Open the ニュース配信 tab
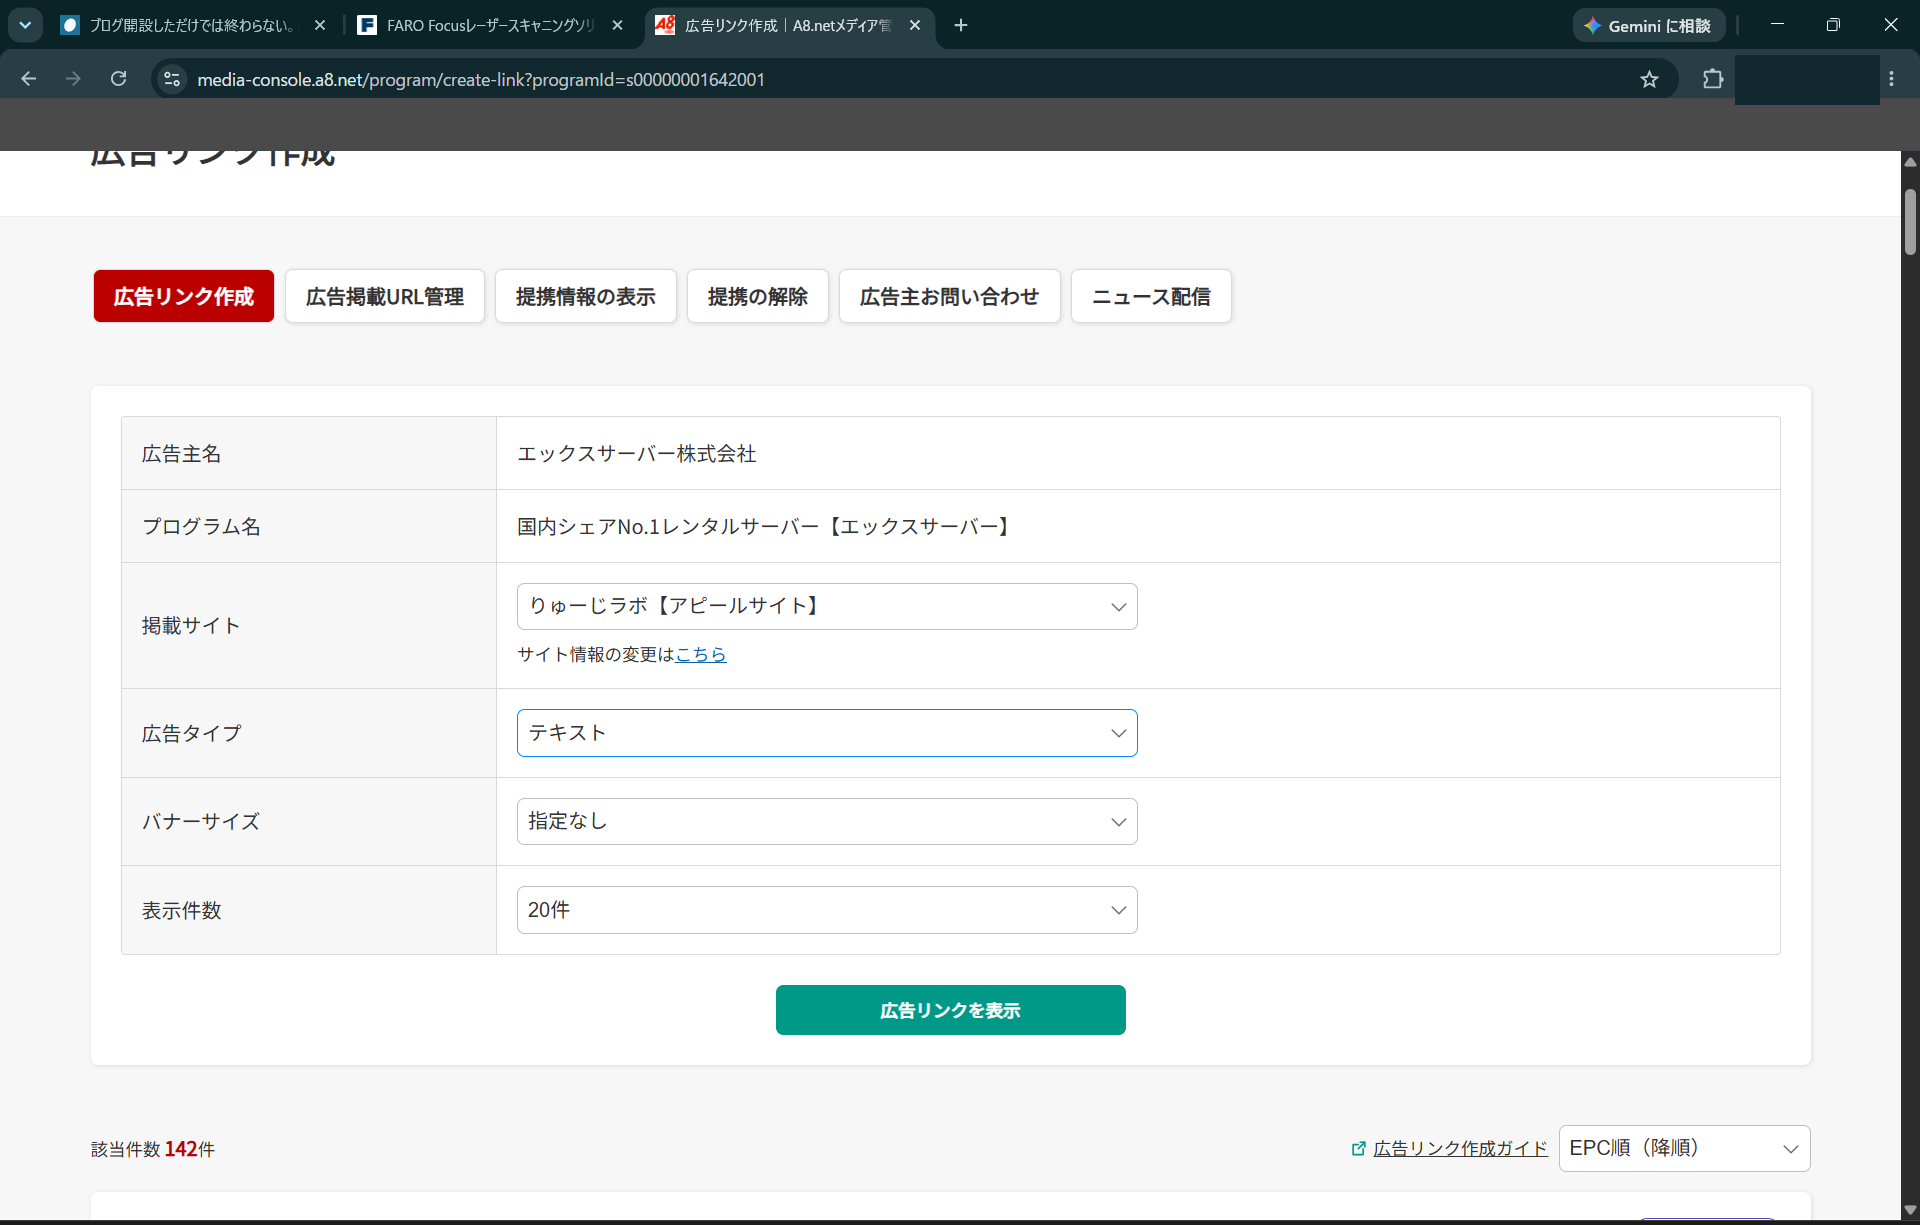1920x1225 pixels. coord(1151,296)
